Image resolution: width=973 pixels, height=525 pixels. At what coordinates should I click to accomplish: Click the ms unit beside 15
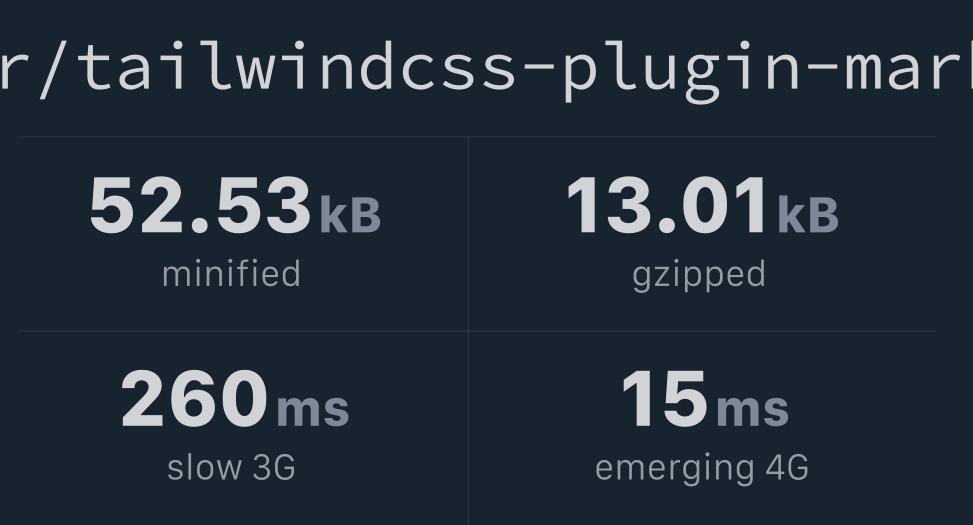[752, 409]
